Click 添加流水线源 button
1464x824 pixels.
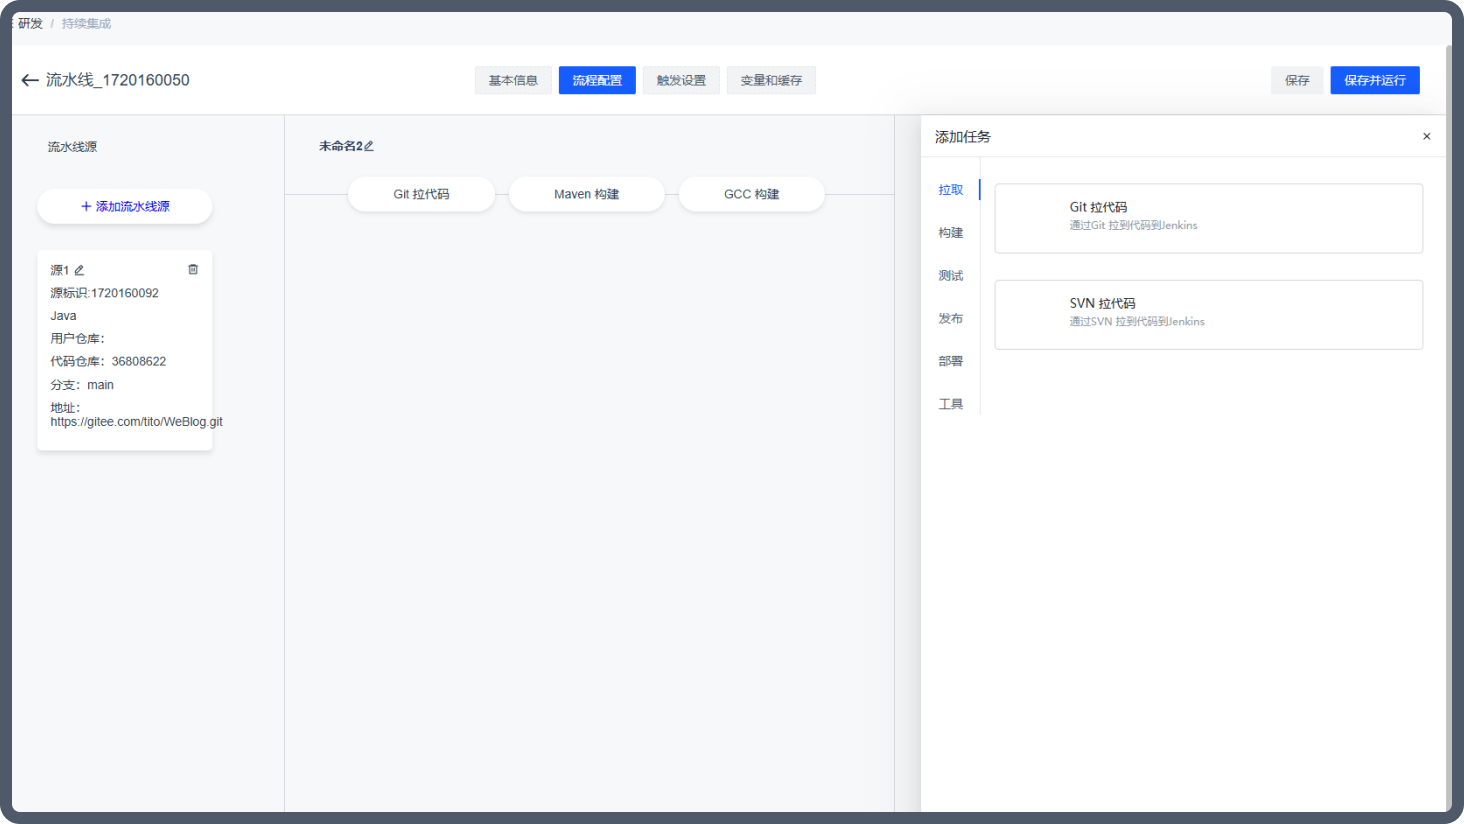(125, 206)
